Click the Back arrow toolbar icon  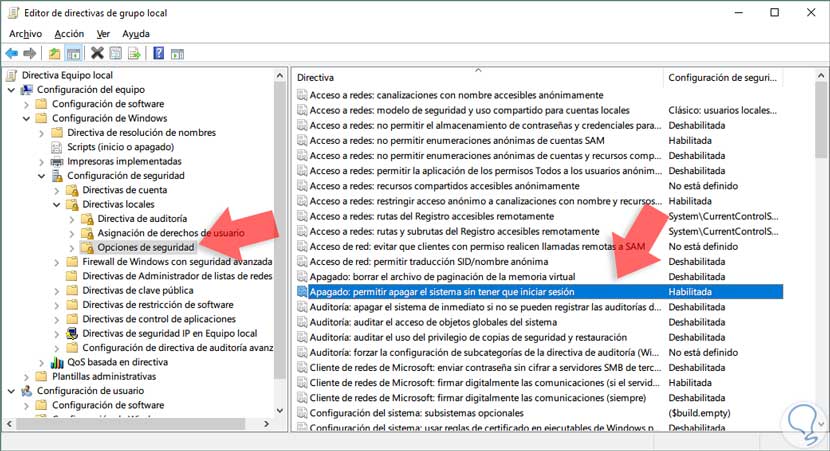12,53
